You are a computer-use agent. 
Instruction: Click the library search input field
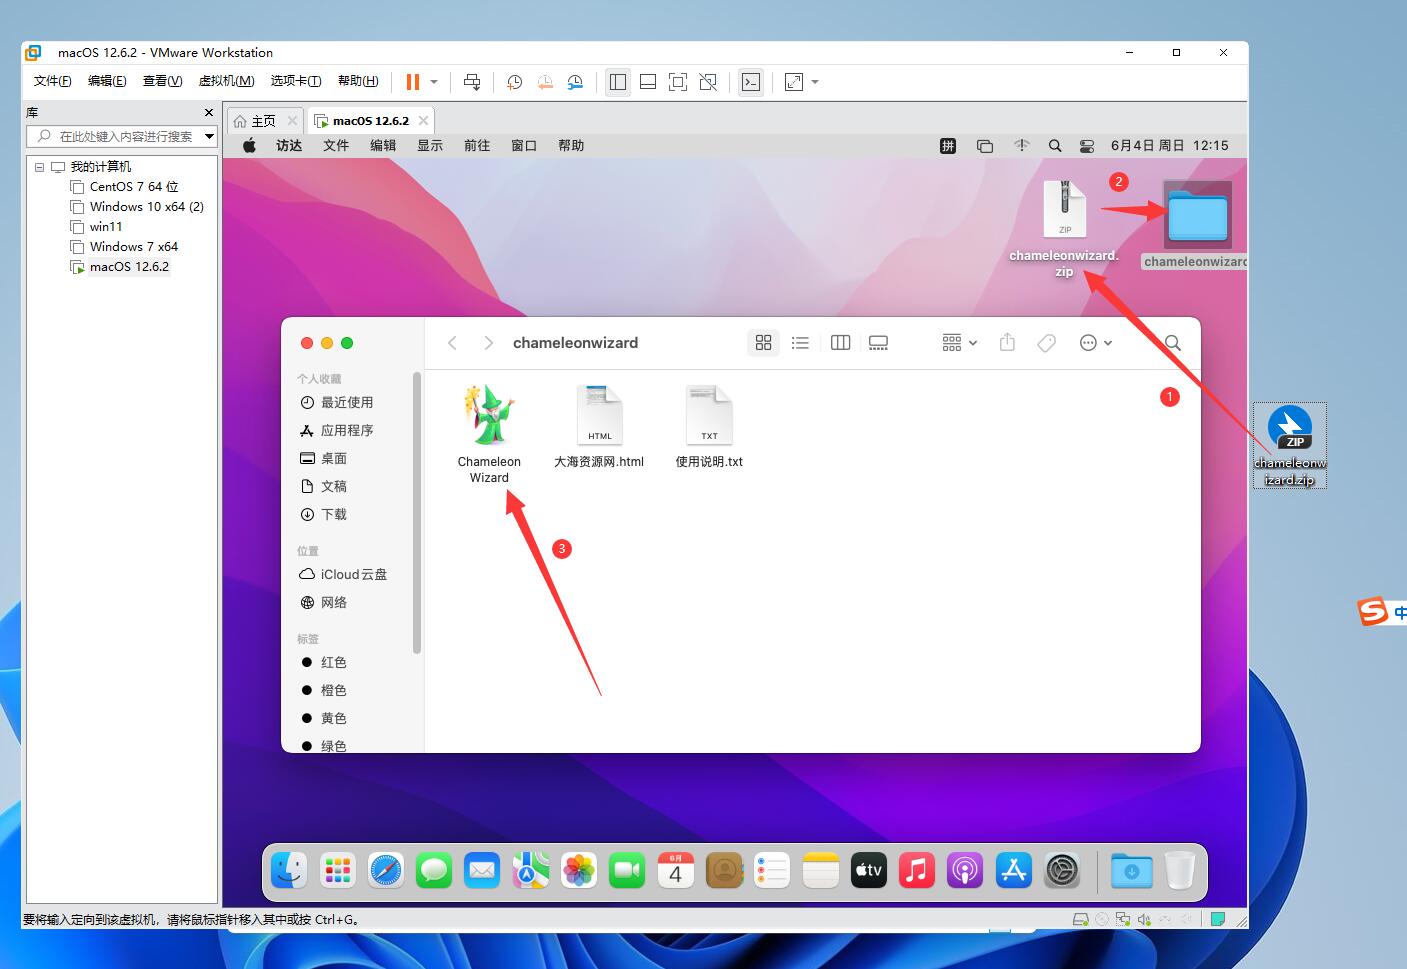(x=122, y=136)
